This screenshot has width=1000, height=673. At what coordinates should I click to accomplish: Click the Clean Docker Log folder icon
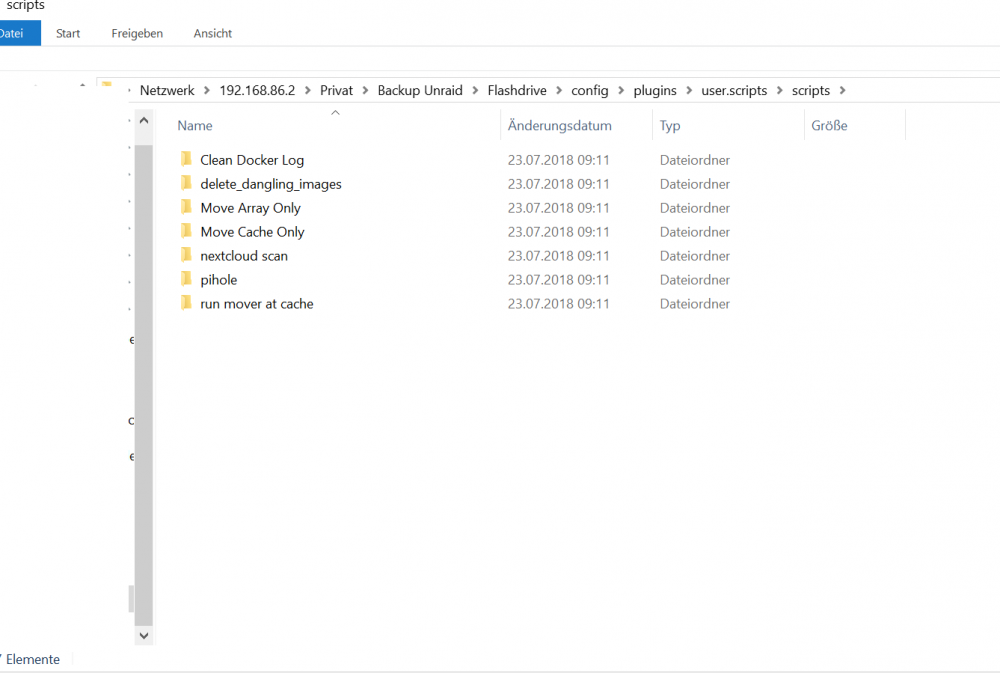pos(186,159)
